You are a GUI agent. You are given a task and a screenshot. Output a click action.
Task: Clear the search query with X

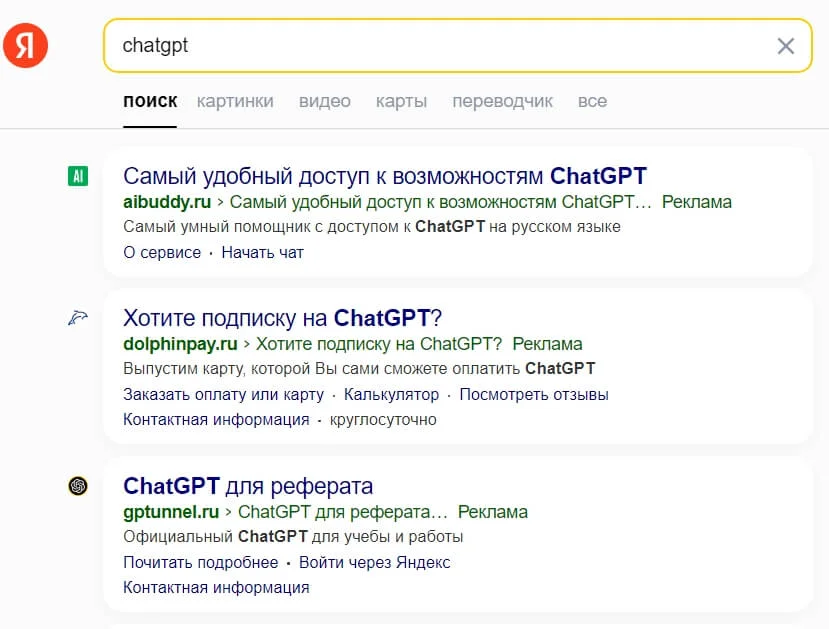pos(786,46)
